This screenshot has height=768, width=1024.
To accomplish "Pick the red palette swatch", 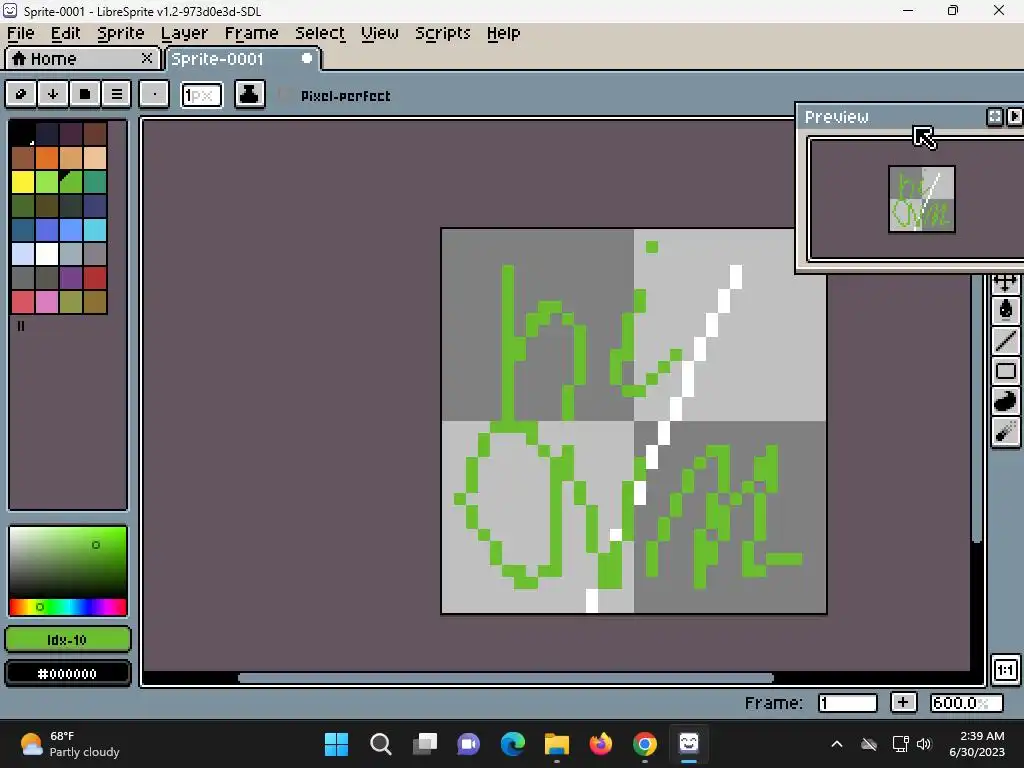I will click(x=95, y=278).
